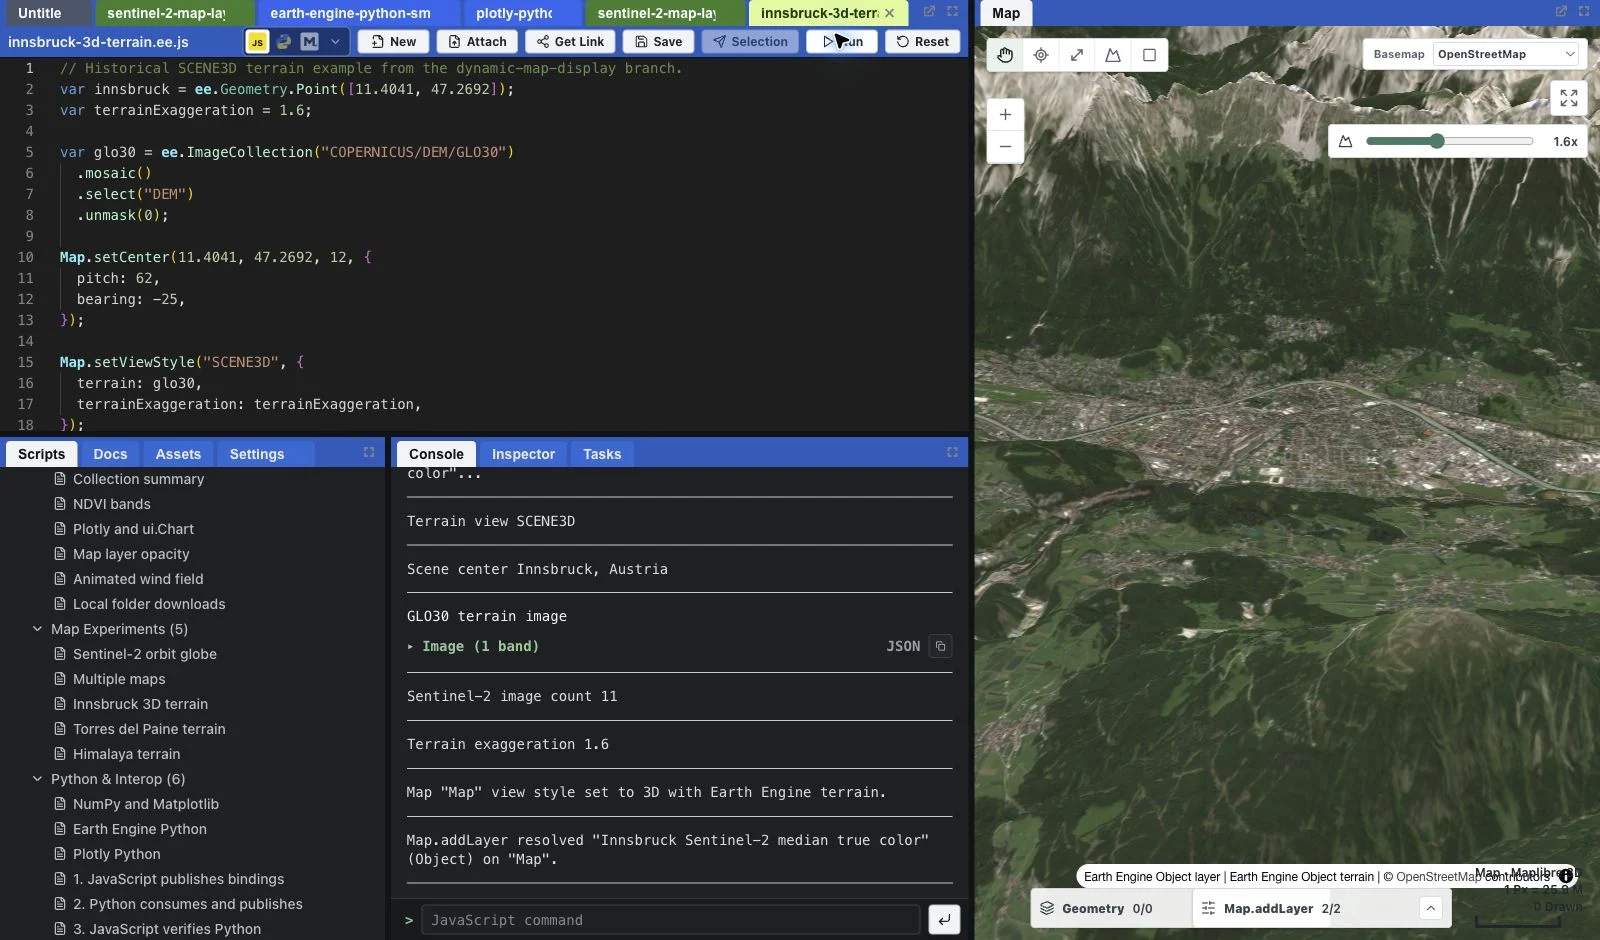
Task: Zoom in the map with plus button
Action: click(1005, 114)
